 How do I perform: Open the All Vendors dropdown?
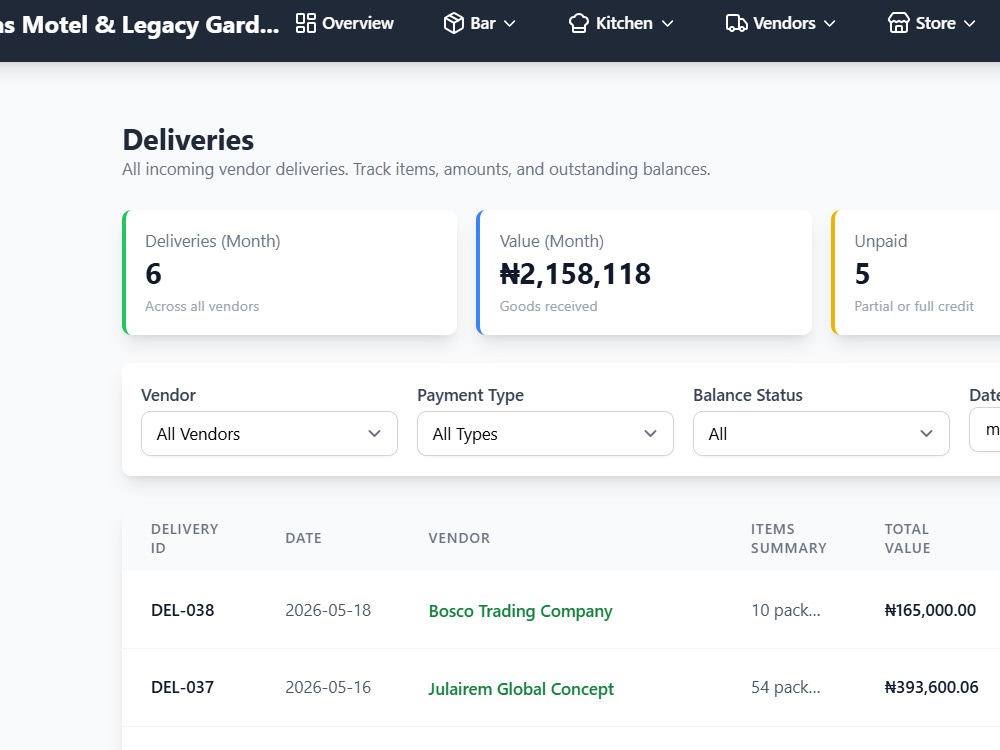269,434
